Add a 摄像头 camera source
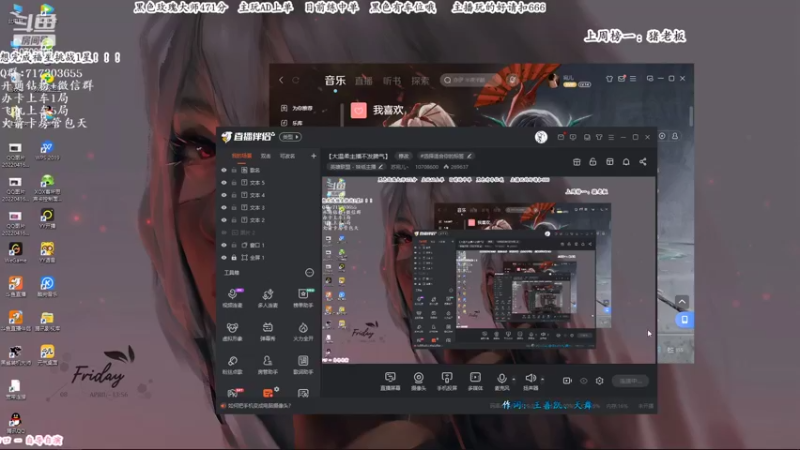This screenshot has width=800, height=450. (x=418, y=381)
